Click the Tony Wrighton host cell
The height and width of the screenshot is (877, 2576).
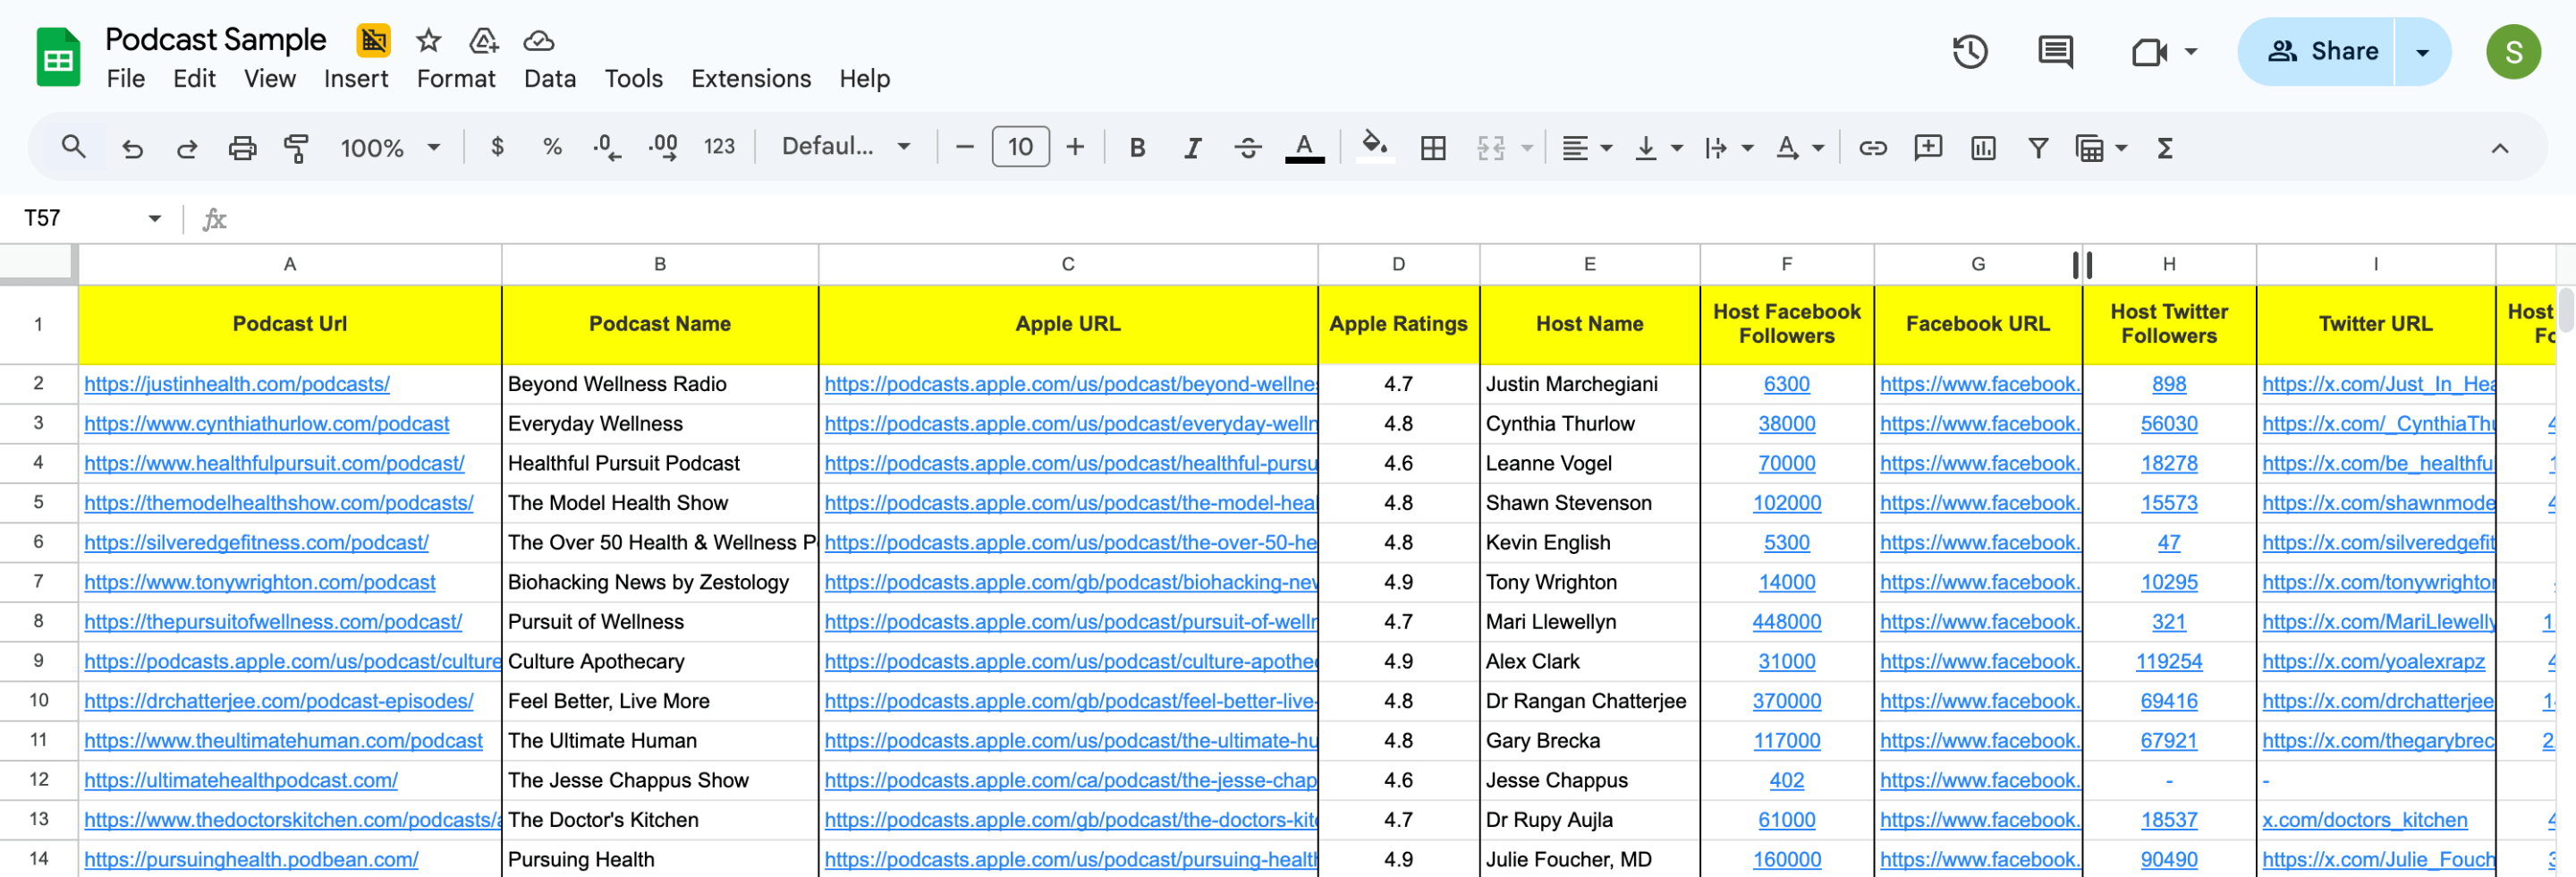tap(1589, 582)
